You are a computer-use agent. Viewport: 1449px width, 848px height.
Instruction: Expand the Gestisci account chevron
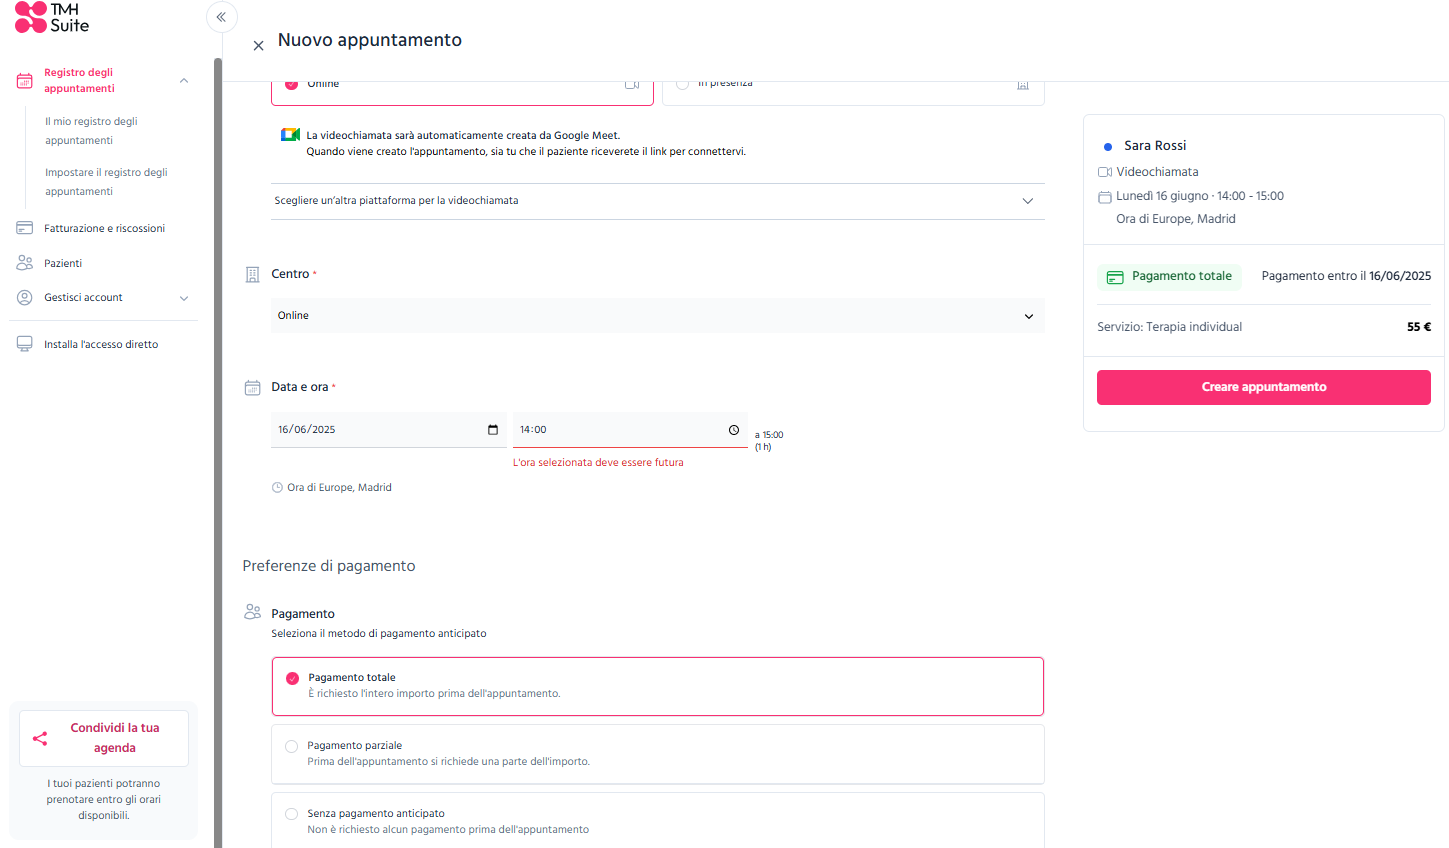(184, 298)
